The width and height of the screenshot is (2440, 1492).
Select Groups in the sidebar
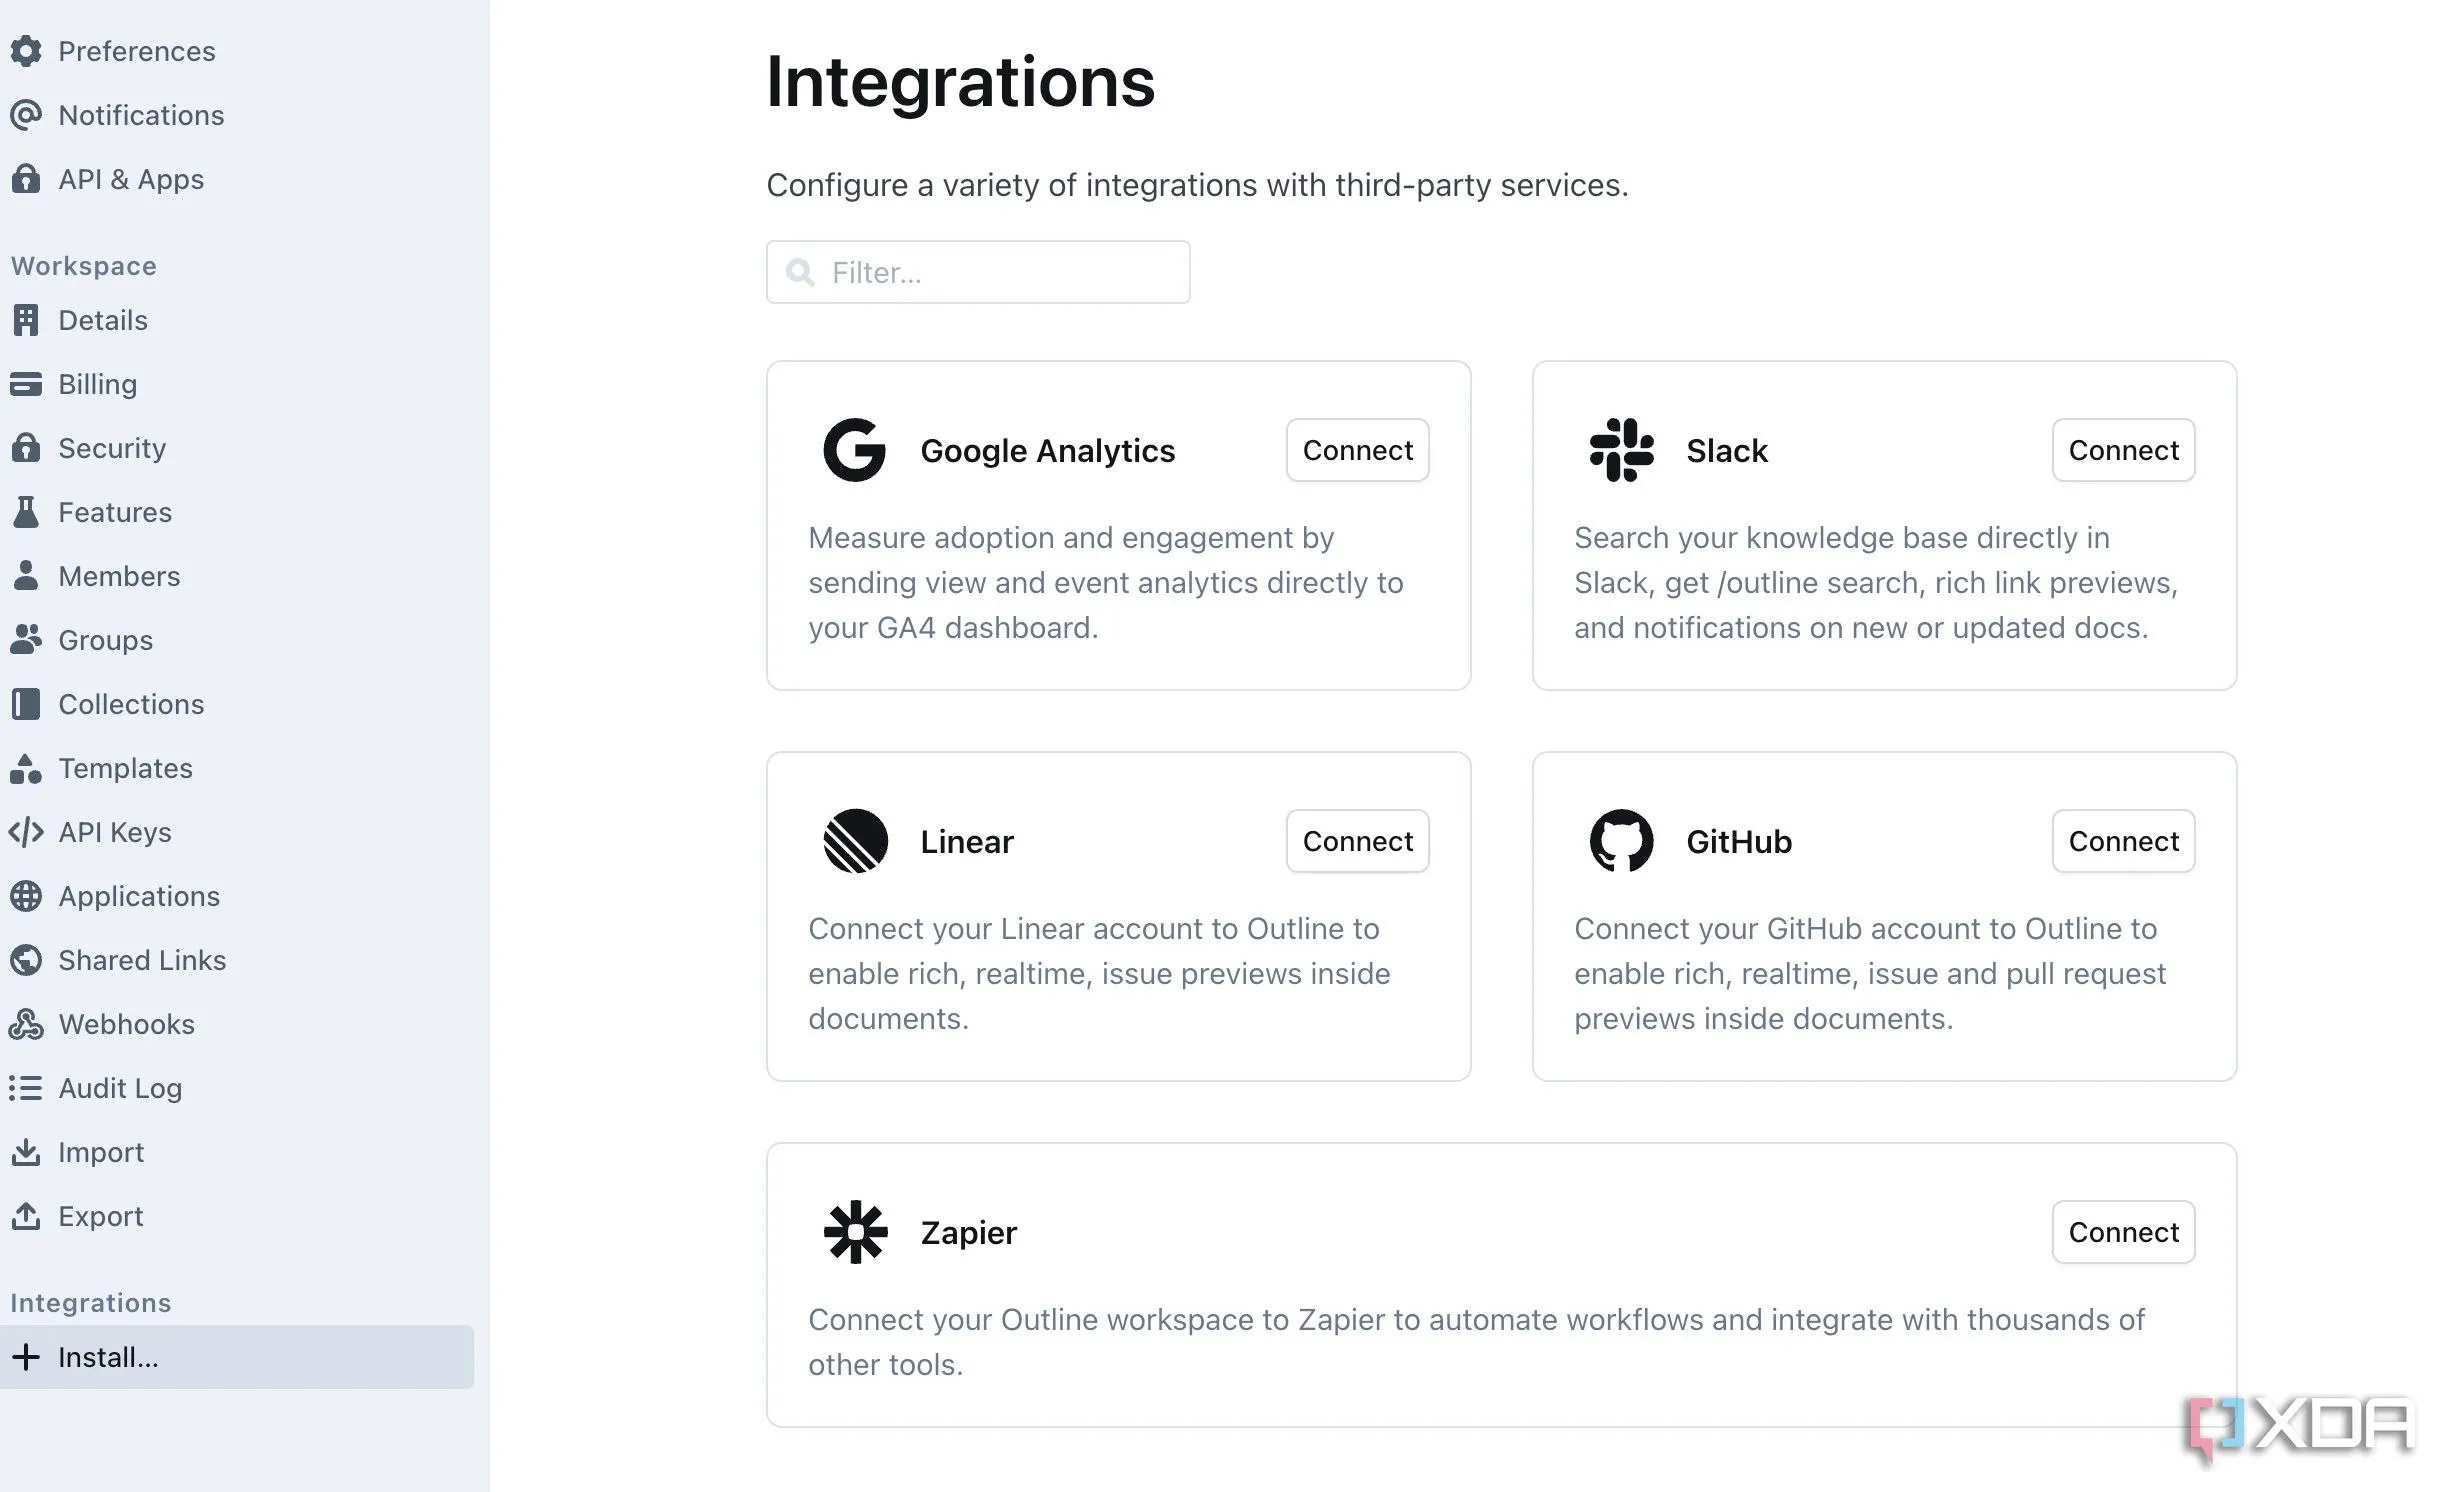(237, 640)
